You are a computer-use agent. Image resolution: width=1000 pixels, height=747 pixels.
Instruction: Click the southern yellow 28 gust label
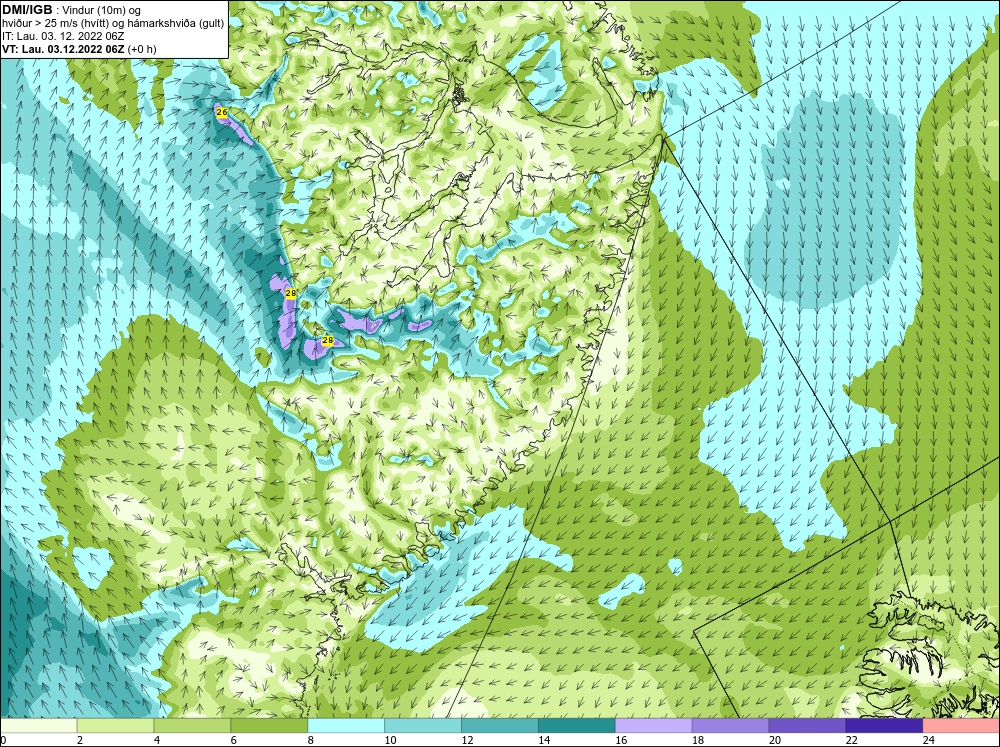click(x=328, y=341)
